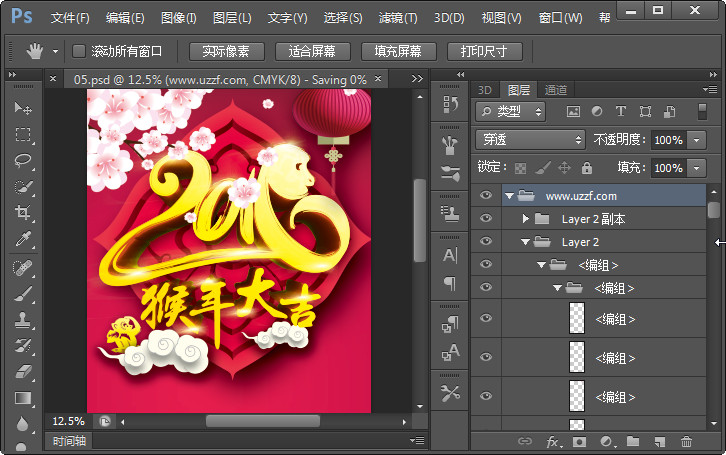Open the Brush Presets panel icon
This screenshot has width=726, height=455.
pos(450,146)
